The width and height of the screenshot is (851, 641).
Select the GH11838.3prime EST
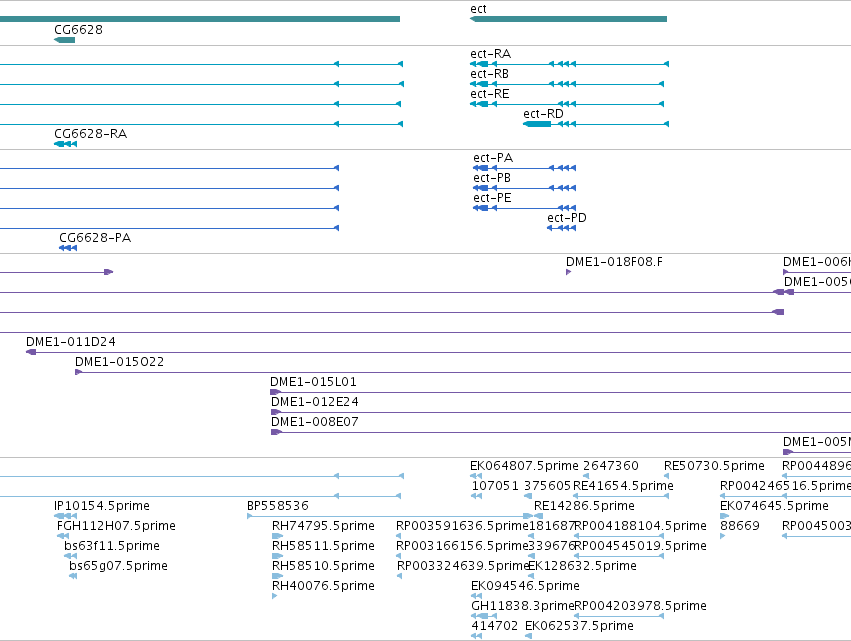coord(484,616)
